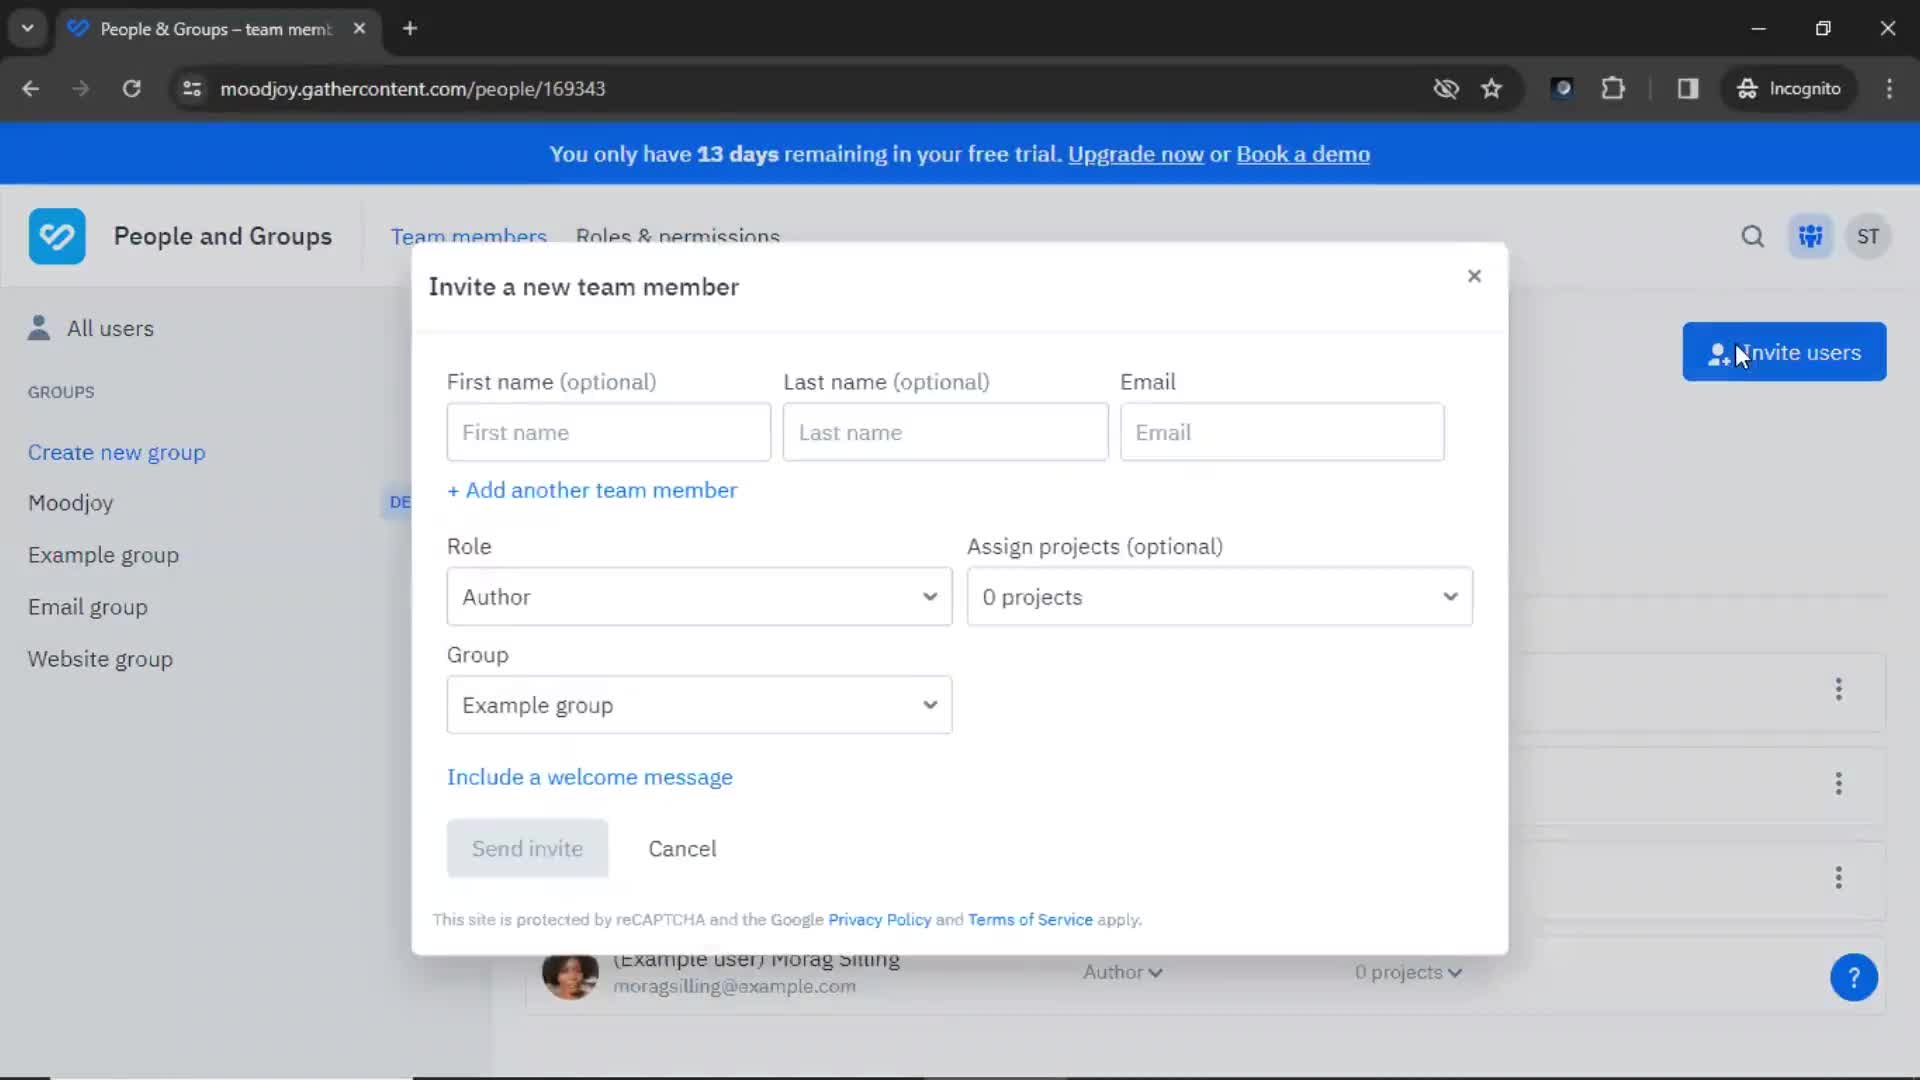Click the Send invite button
This screenshot has height=1080, width=1920.
[526, 848]
